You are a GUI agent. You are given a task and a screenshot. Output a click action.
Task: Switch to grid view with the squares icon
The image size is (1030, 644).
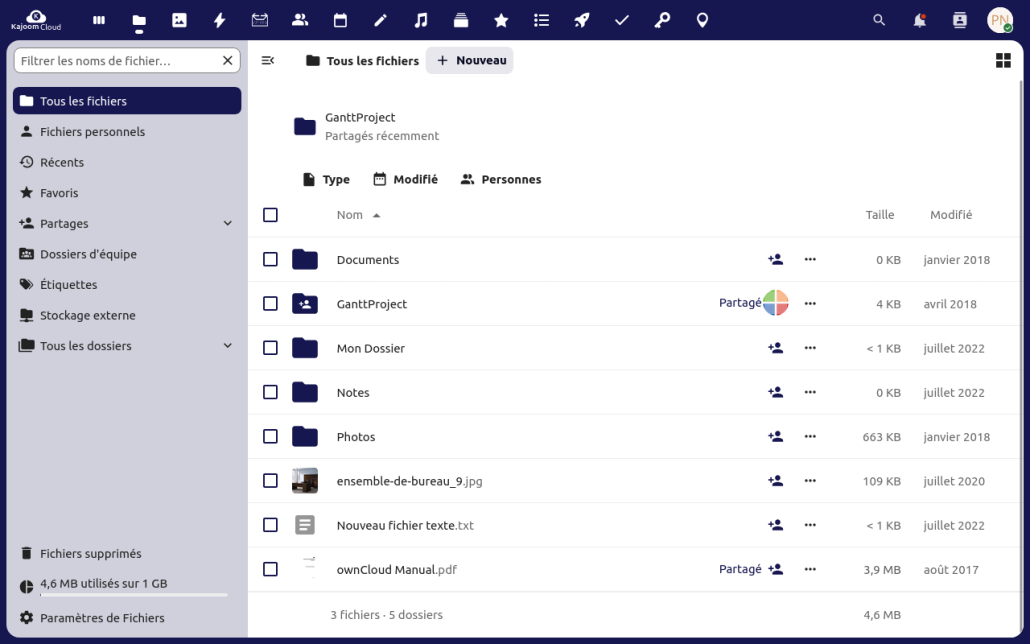pos(1001,60)
